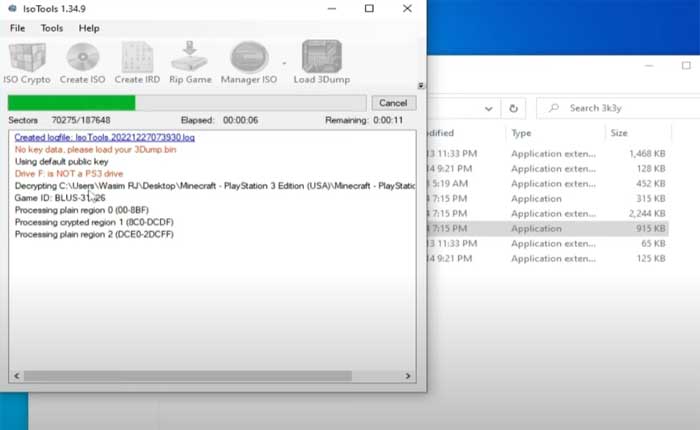
Task: Select the 125 KB application extension row
Action: pyautogui.click(x=547, y=259)
